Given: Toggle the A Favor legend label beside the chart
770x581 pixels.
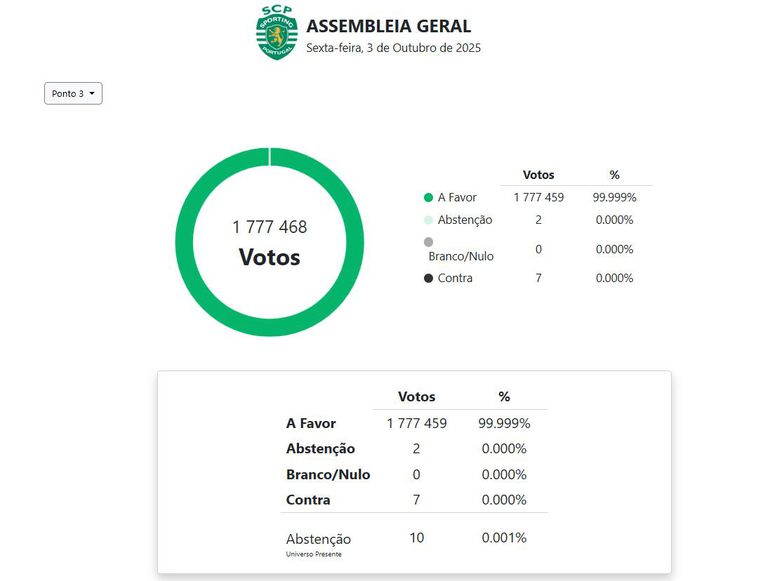Looking at the screenshot, I should (x=457, y=198).
